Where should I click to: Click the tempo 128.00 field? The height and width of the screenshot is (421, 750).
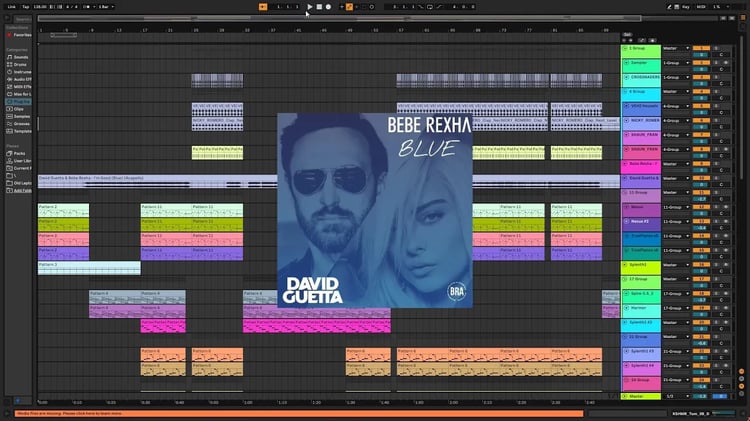click(40, 7)
